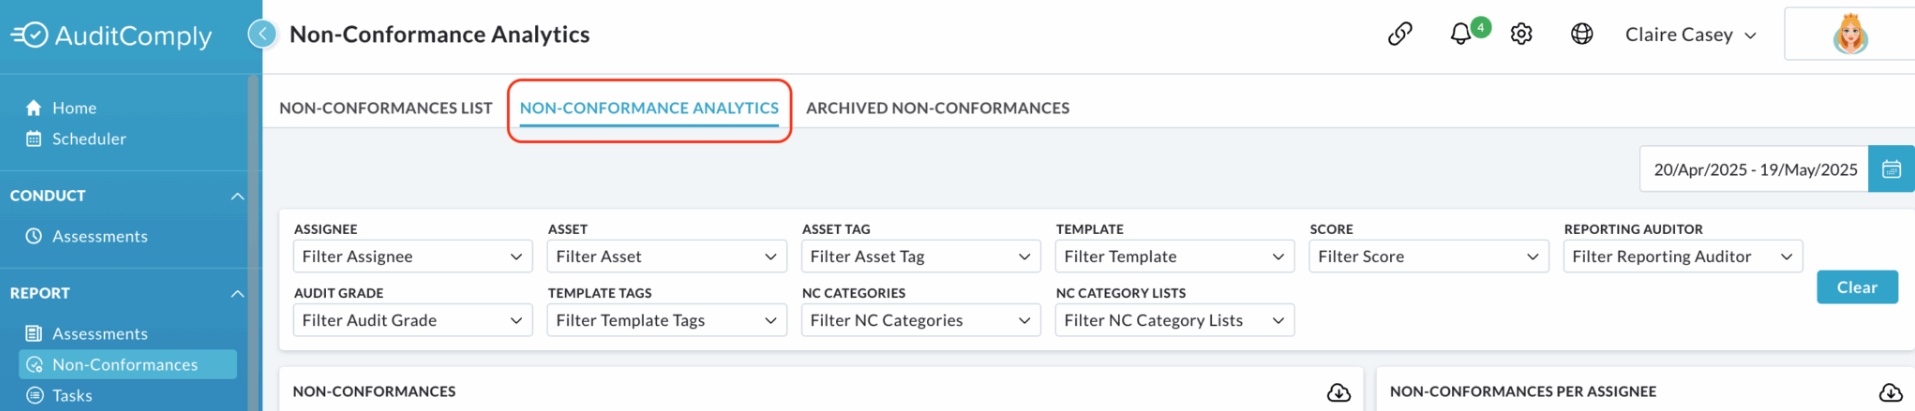Download the Non-Conformances chart via cloud icon
Image resolution: width=1915 pixels, height=411 pixels.
tap(1338, 392)
